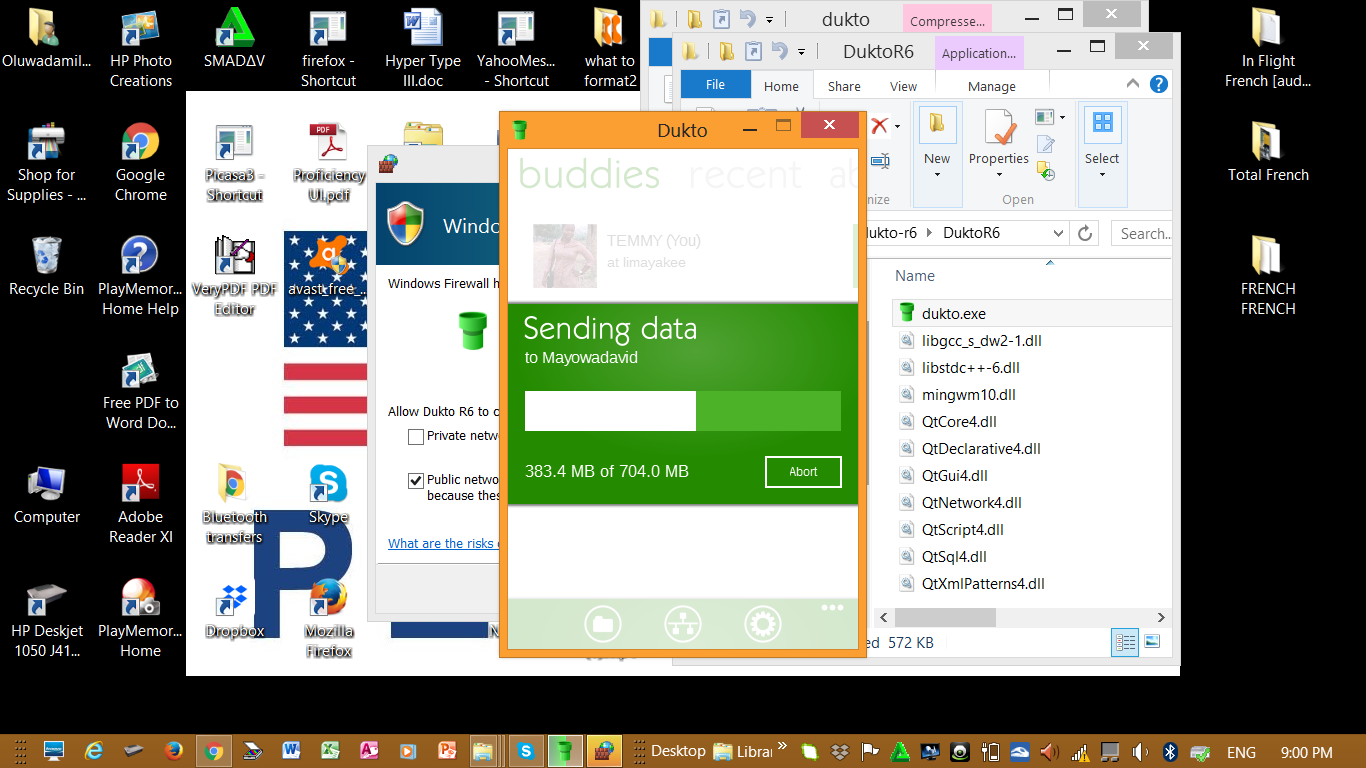The image size is (1366, 768).
Task: Abort the Dukto data transfer
Action: (803, 472)
